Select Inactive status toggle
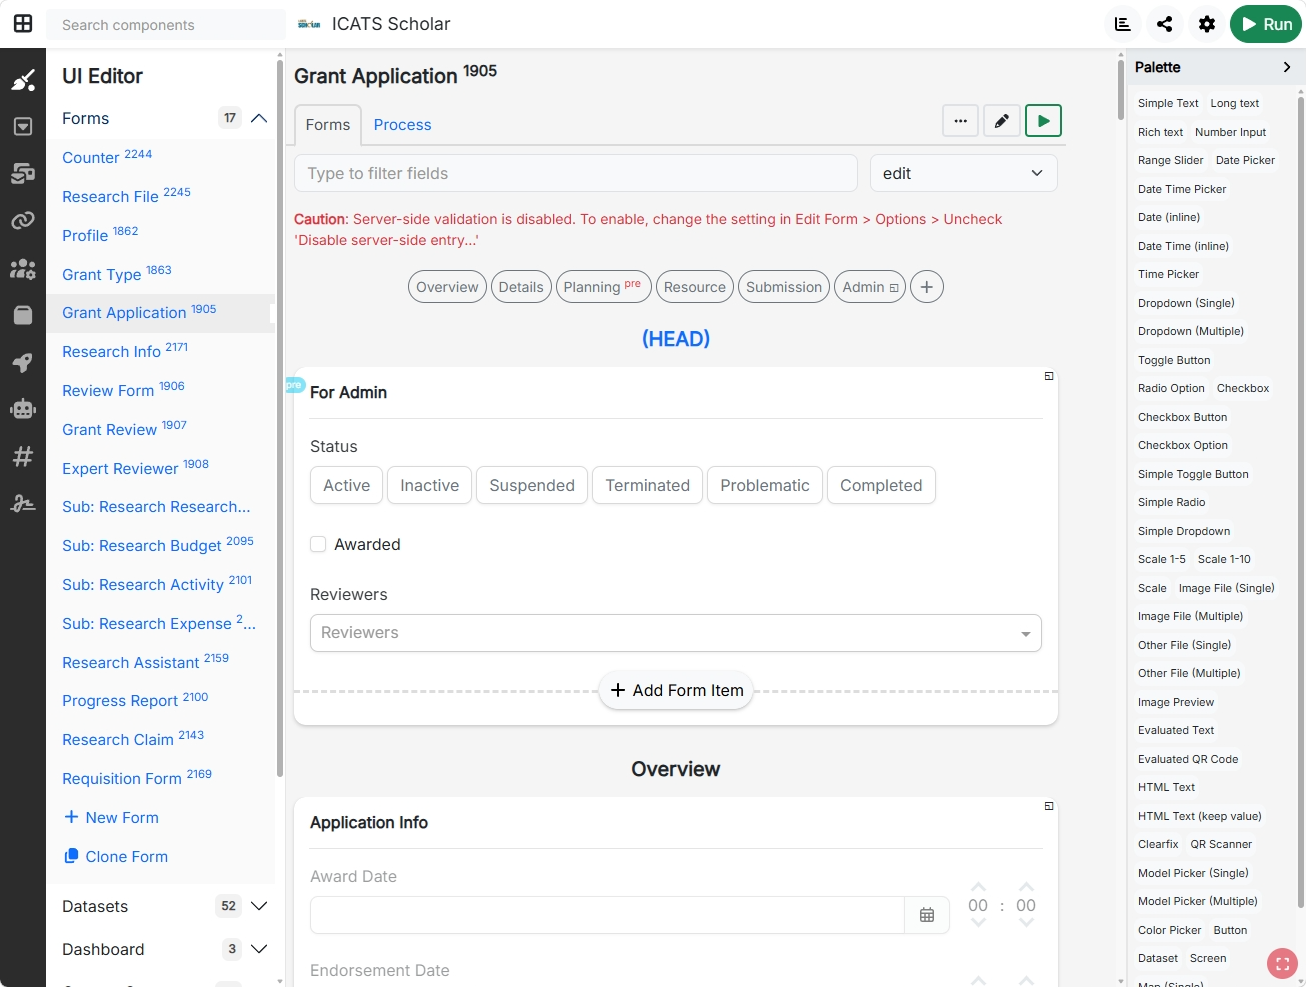This screenshot has height=987, width=1306. click(x=429, y=485)
